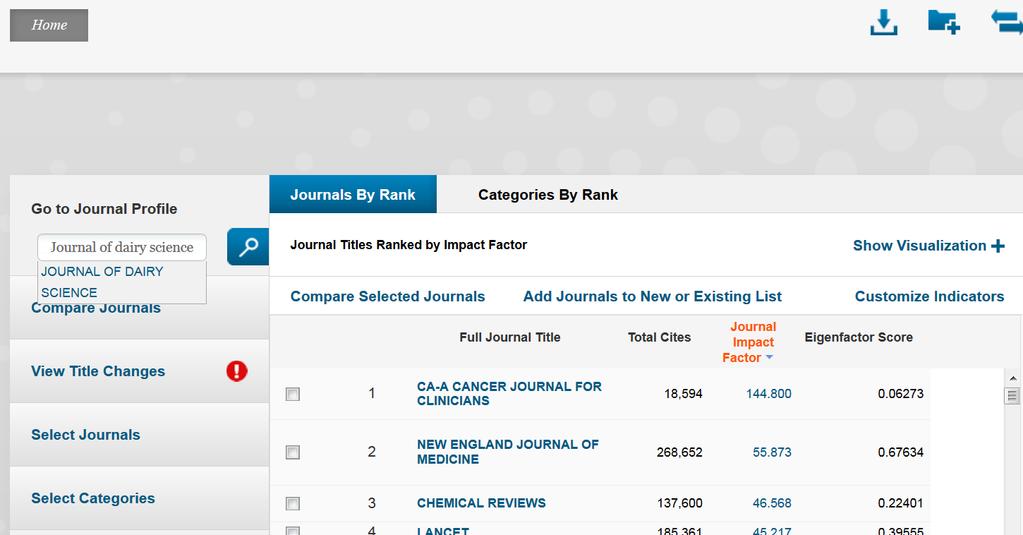This screenshot has height=535, width=1023.
Task: Switch to the Journals By Rank tab
Action: tap(353, 194)
